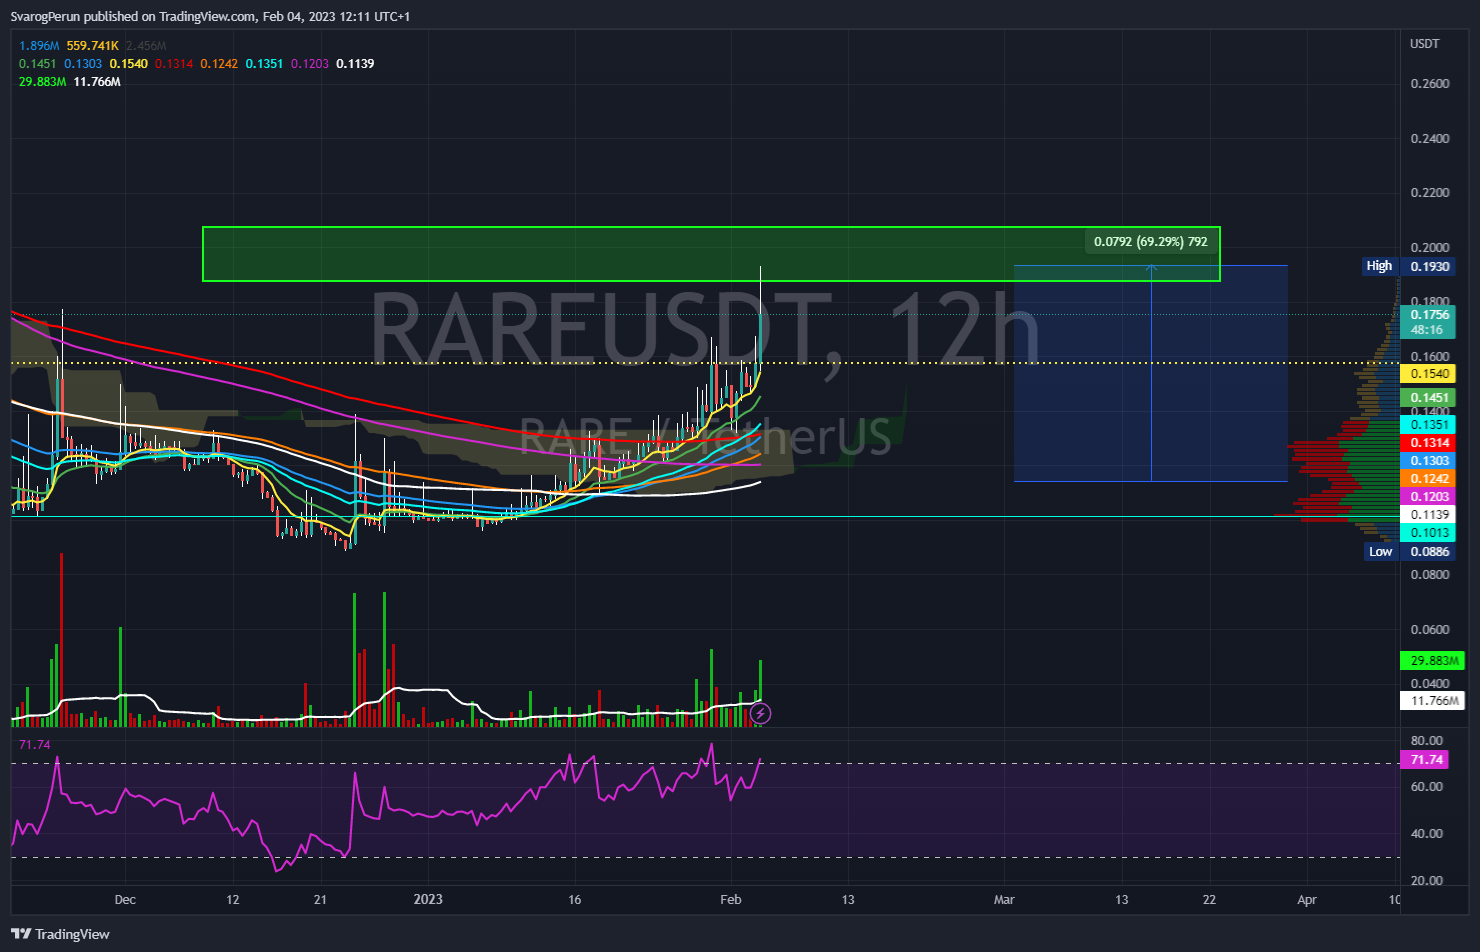
Task: Click the 21 date label on the time axis
Action: tap(320, 900)
